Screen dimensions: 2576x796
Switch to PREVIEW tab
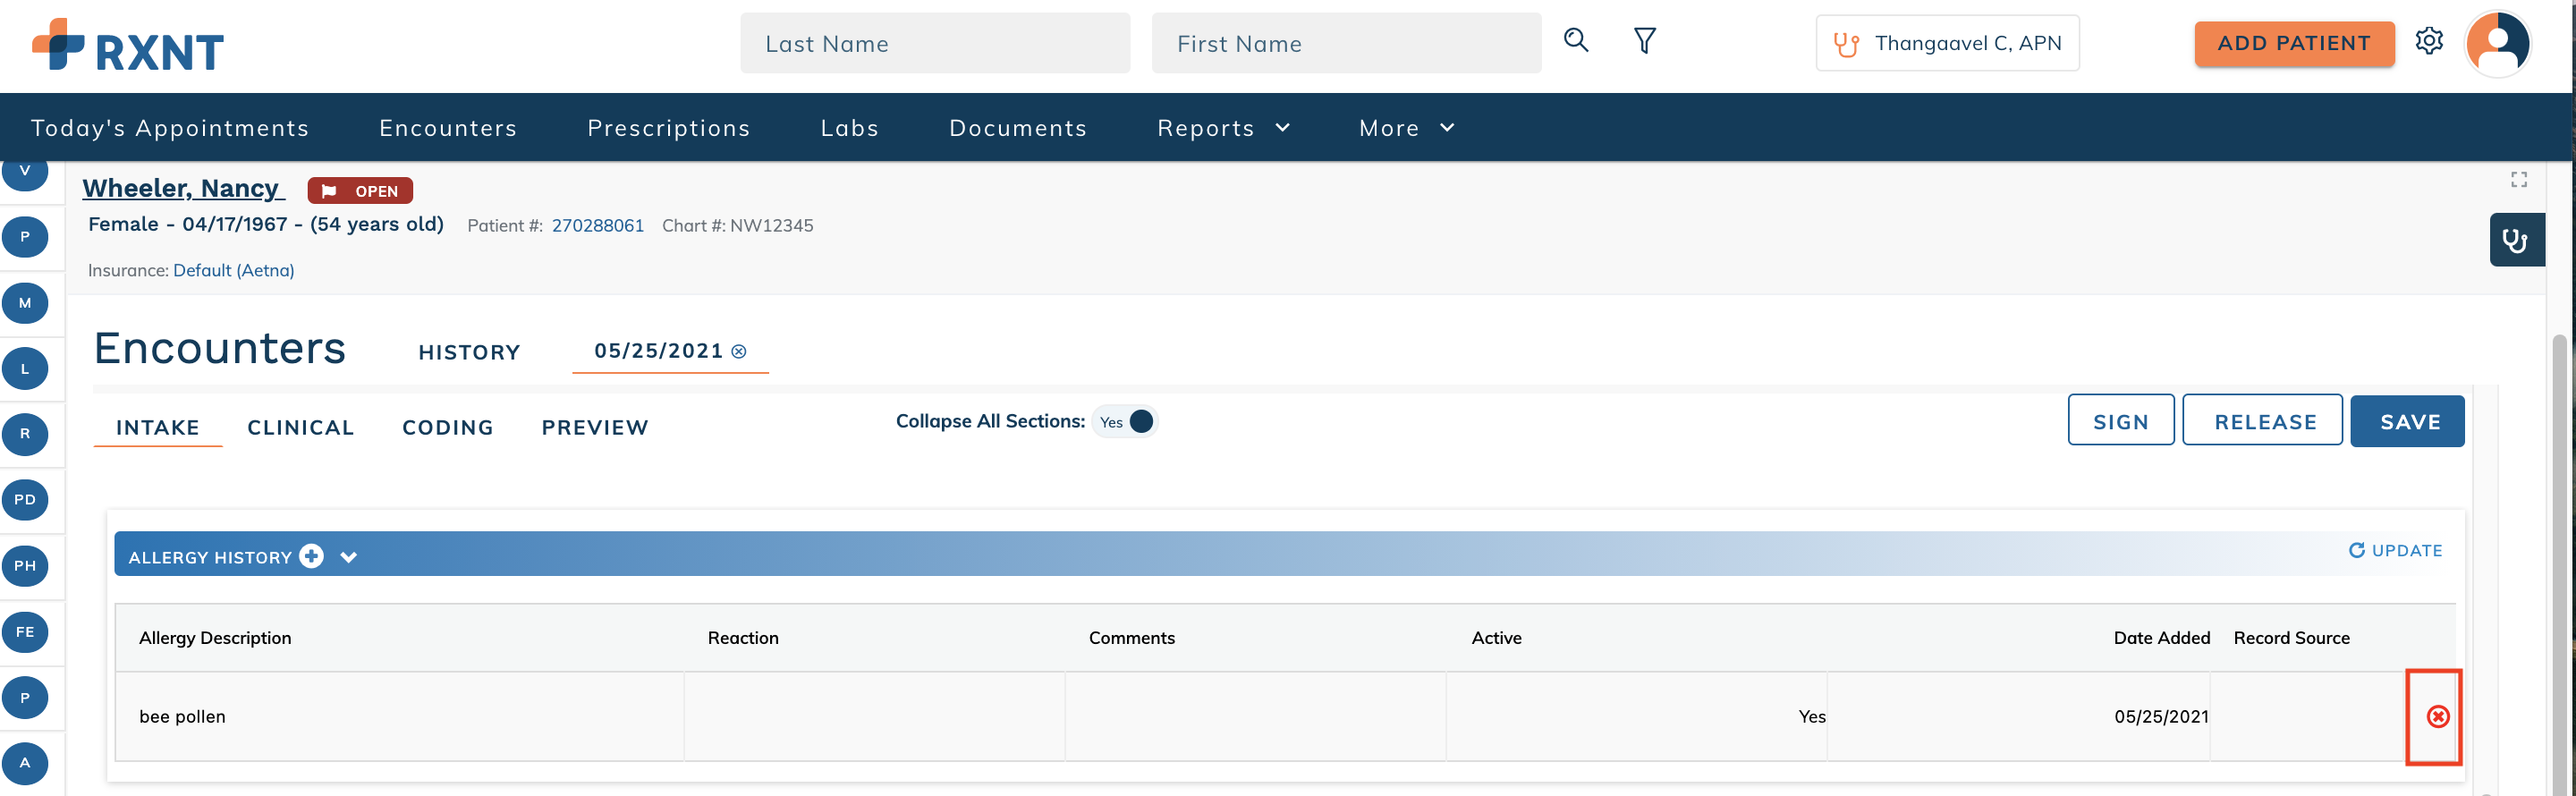click(x=595, y=428)
